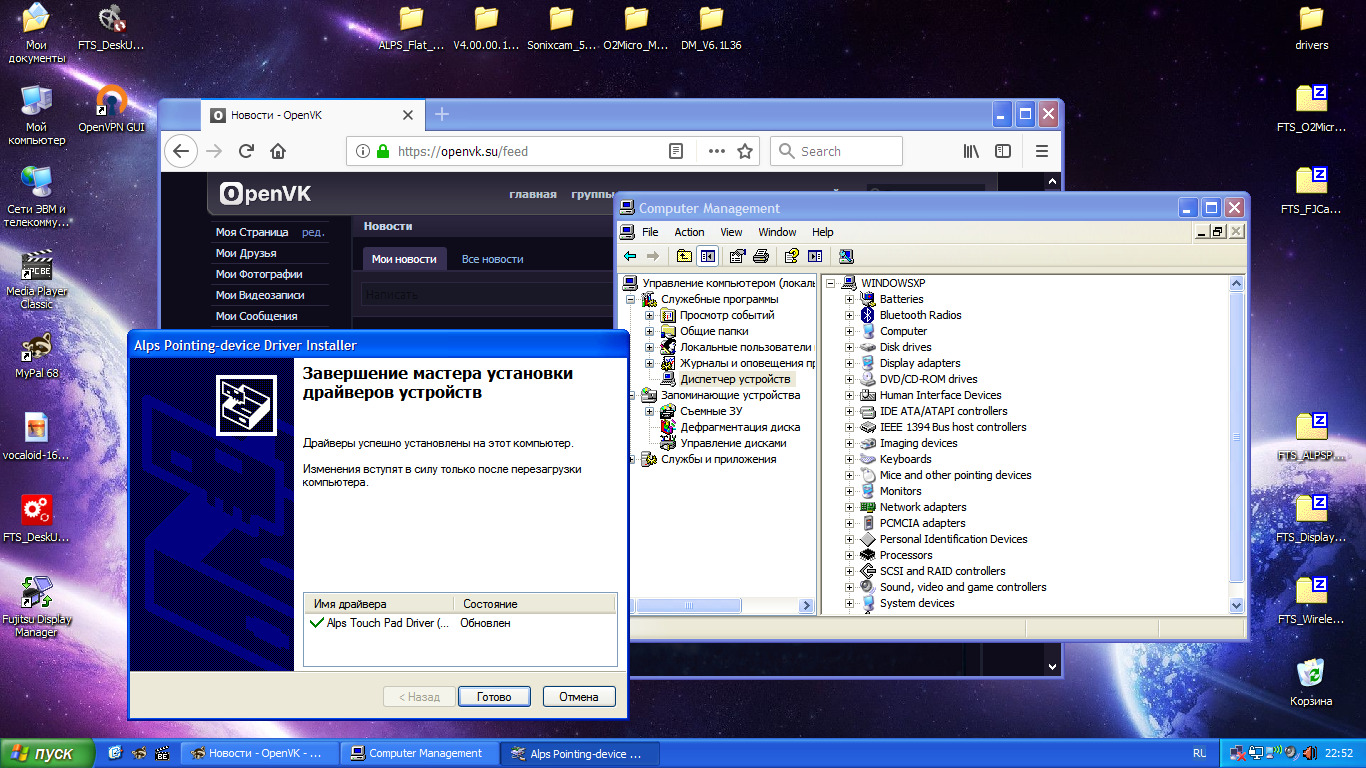Toggle reader view in the address bar

676,151
